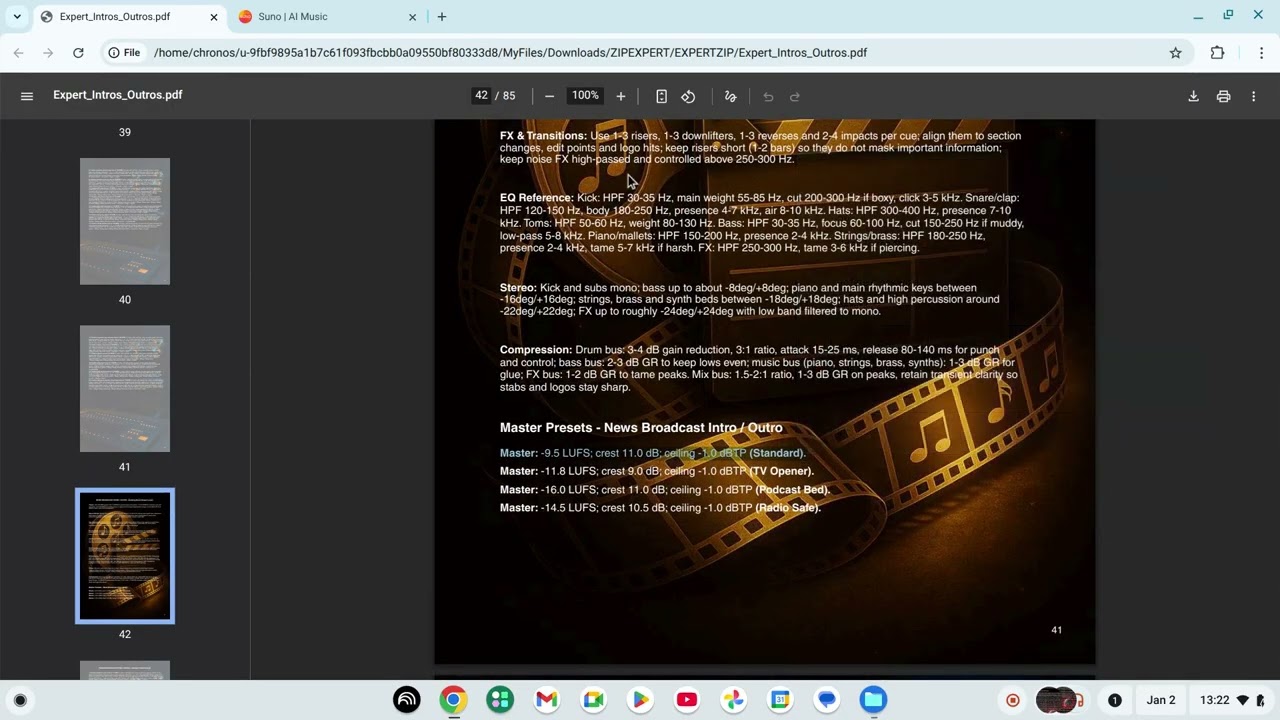The image size is (1280, 720).
Task: Download the PDF file
Action: click(1193, 96)
